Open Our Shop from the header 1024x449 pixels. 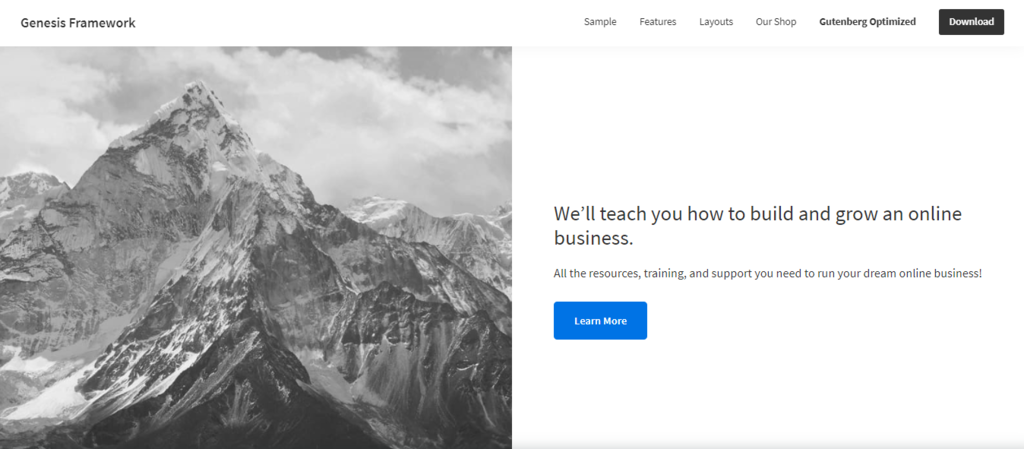coord(776,22)
